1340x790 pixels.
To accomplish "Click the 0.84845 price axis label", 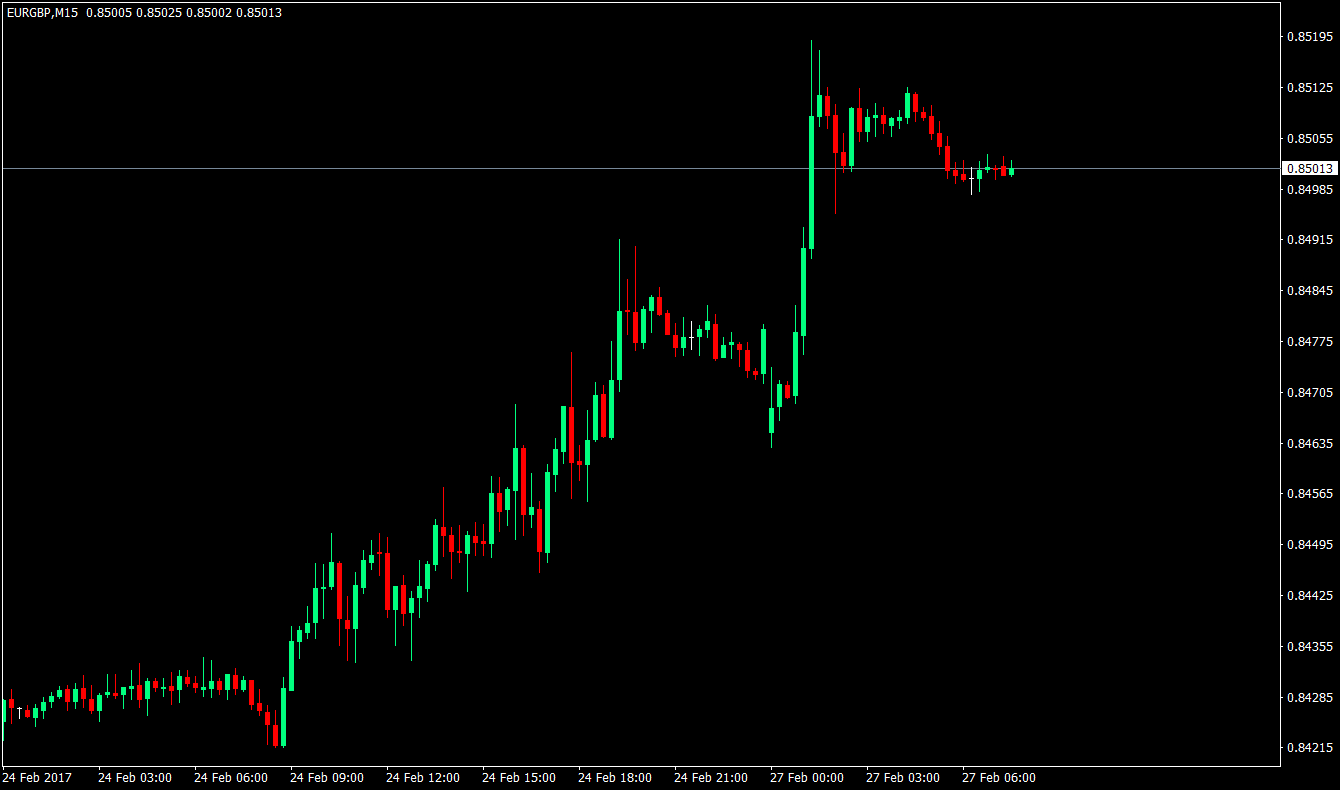I will click(x=1310, y=291).
